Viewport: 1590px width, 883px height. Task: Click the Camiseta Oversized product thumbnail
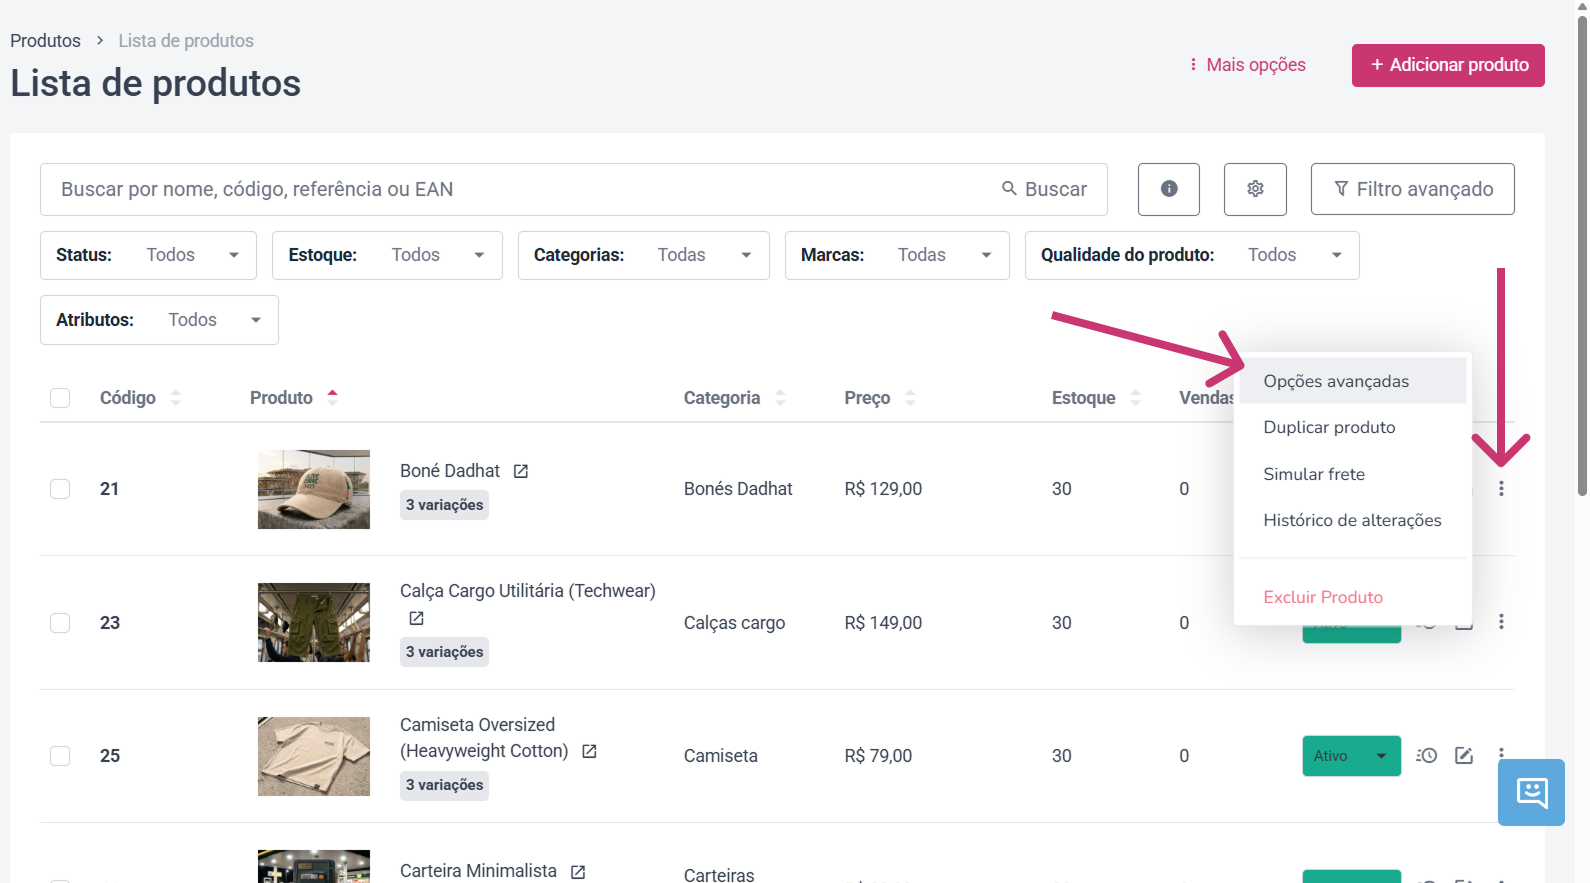314,756
